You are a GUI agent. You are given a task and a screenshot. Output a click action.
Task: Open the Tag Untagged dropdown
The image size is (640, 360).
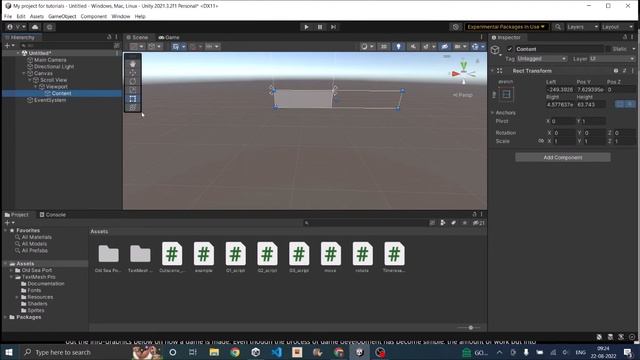(541, 59)
